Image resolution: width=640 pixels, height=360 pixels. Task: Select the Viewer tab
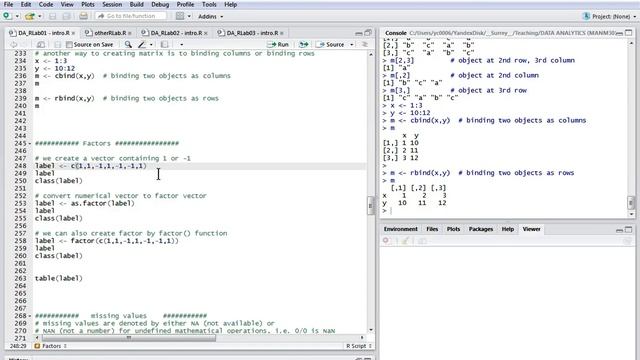(531, 229)
